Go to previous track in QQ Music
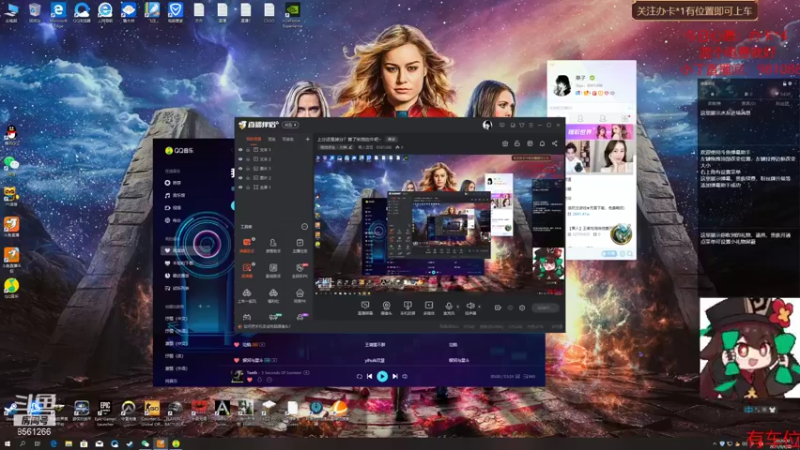Viewport: 800px width, 450px height. pos(369,377)
